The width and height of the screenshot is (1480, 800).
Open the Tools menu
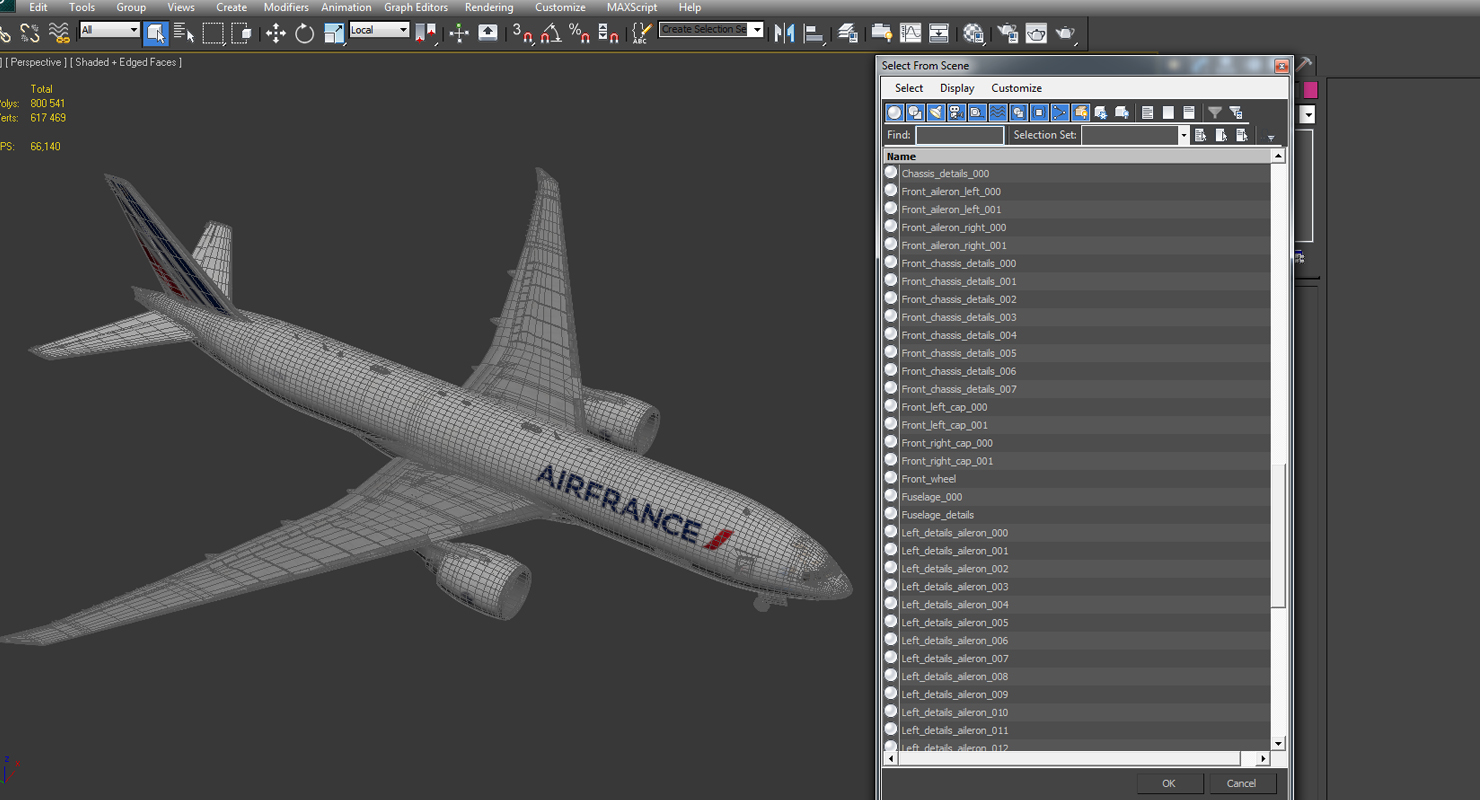coord(82,7)
